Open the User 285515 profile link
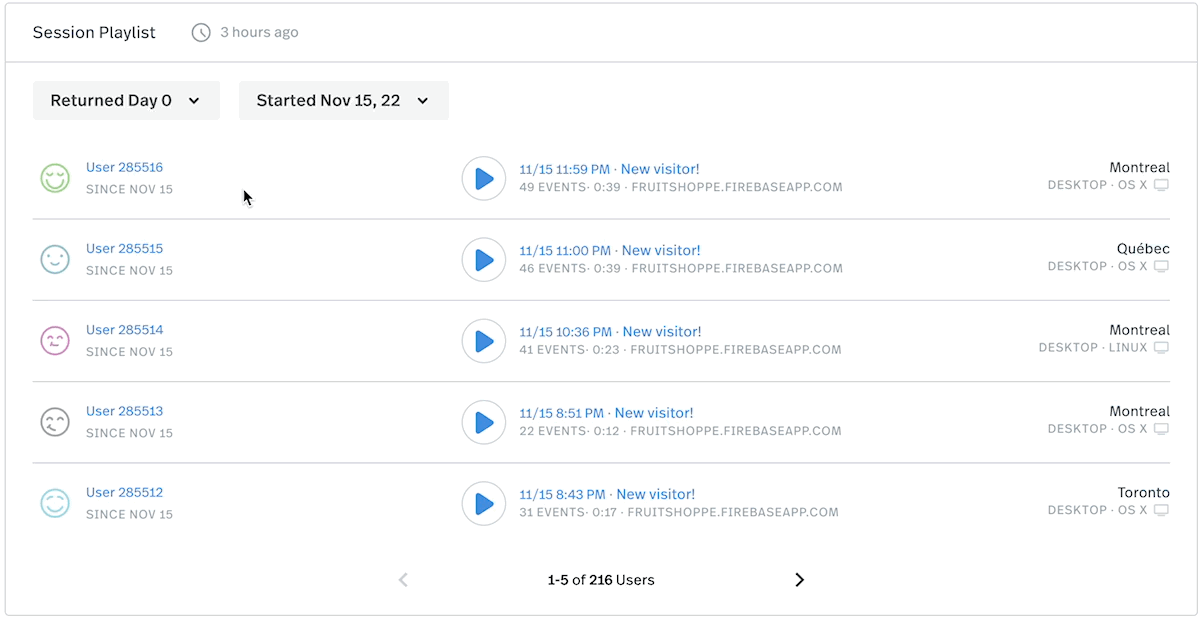The image size is (1200, 618). (x=124, y=248)
